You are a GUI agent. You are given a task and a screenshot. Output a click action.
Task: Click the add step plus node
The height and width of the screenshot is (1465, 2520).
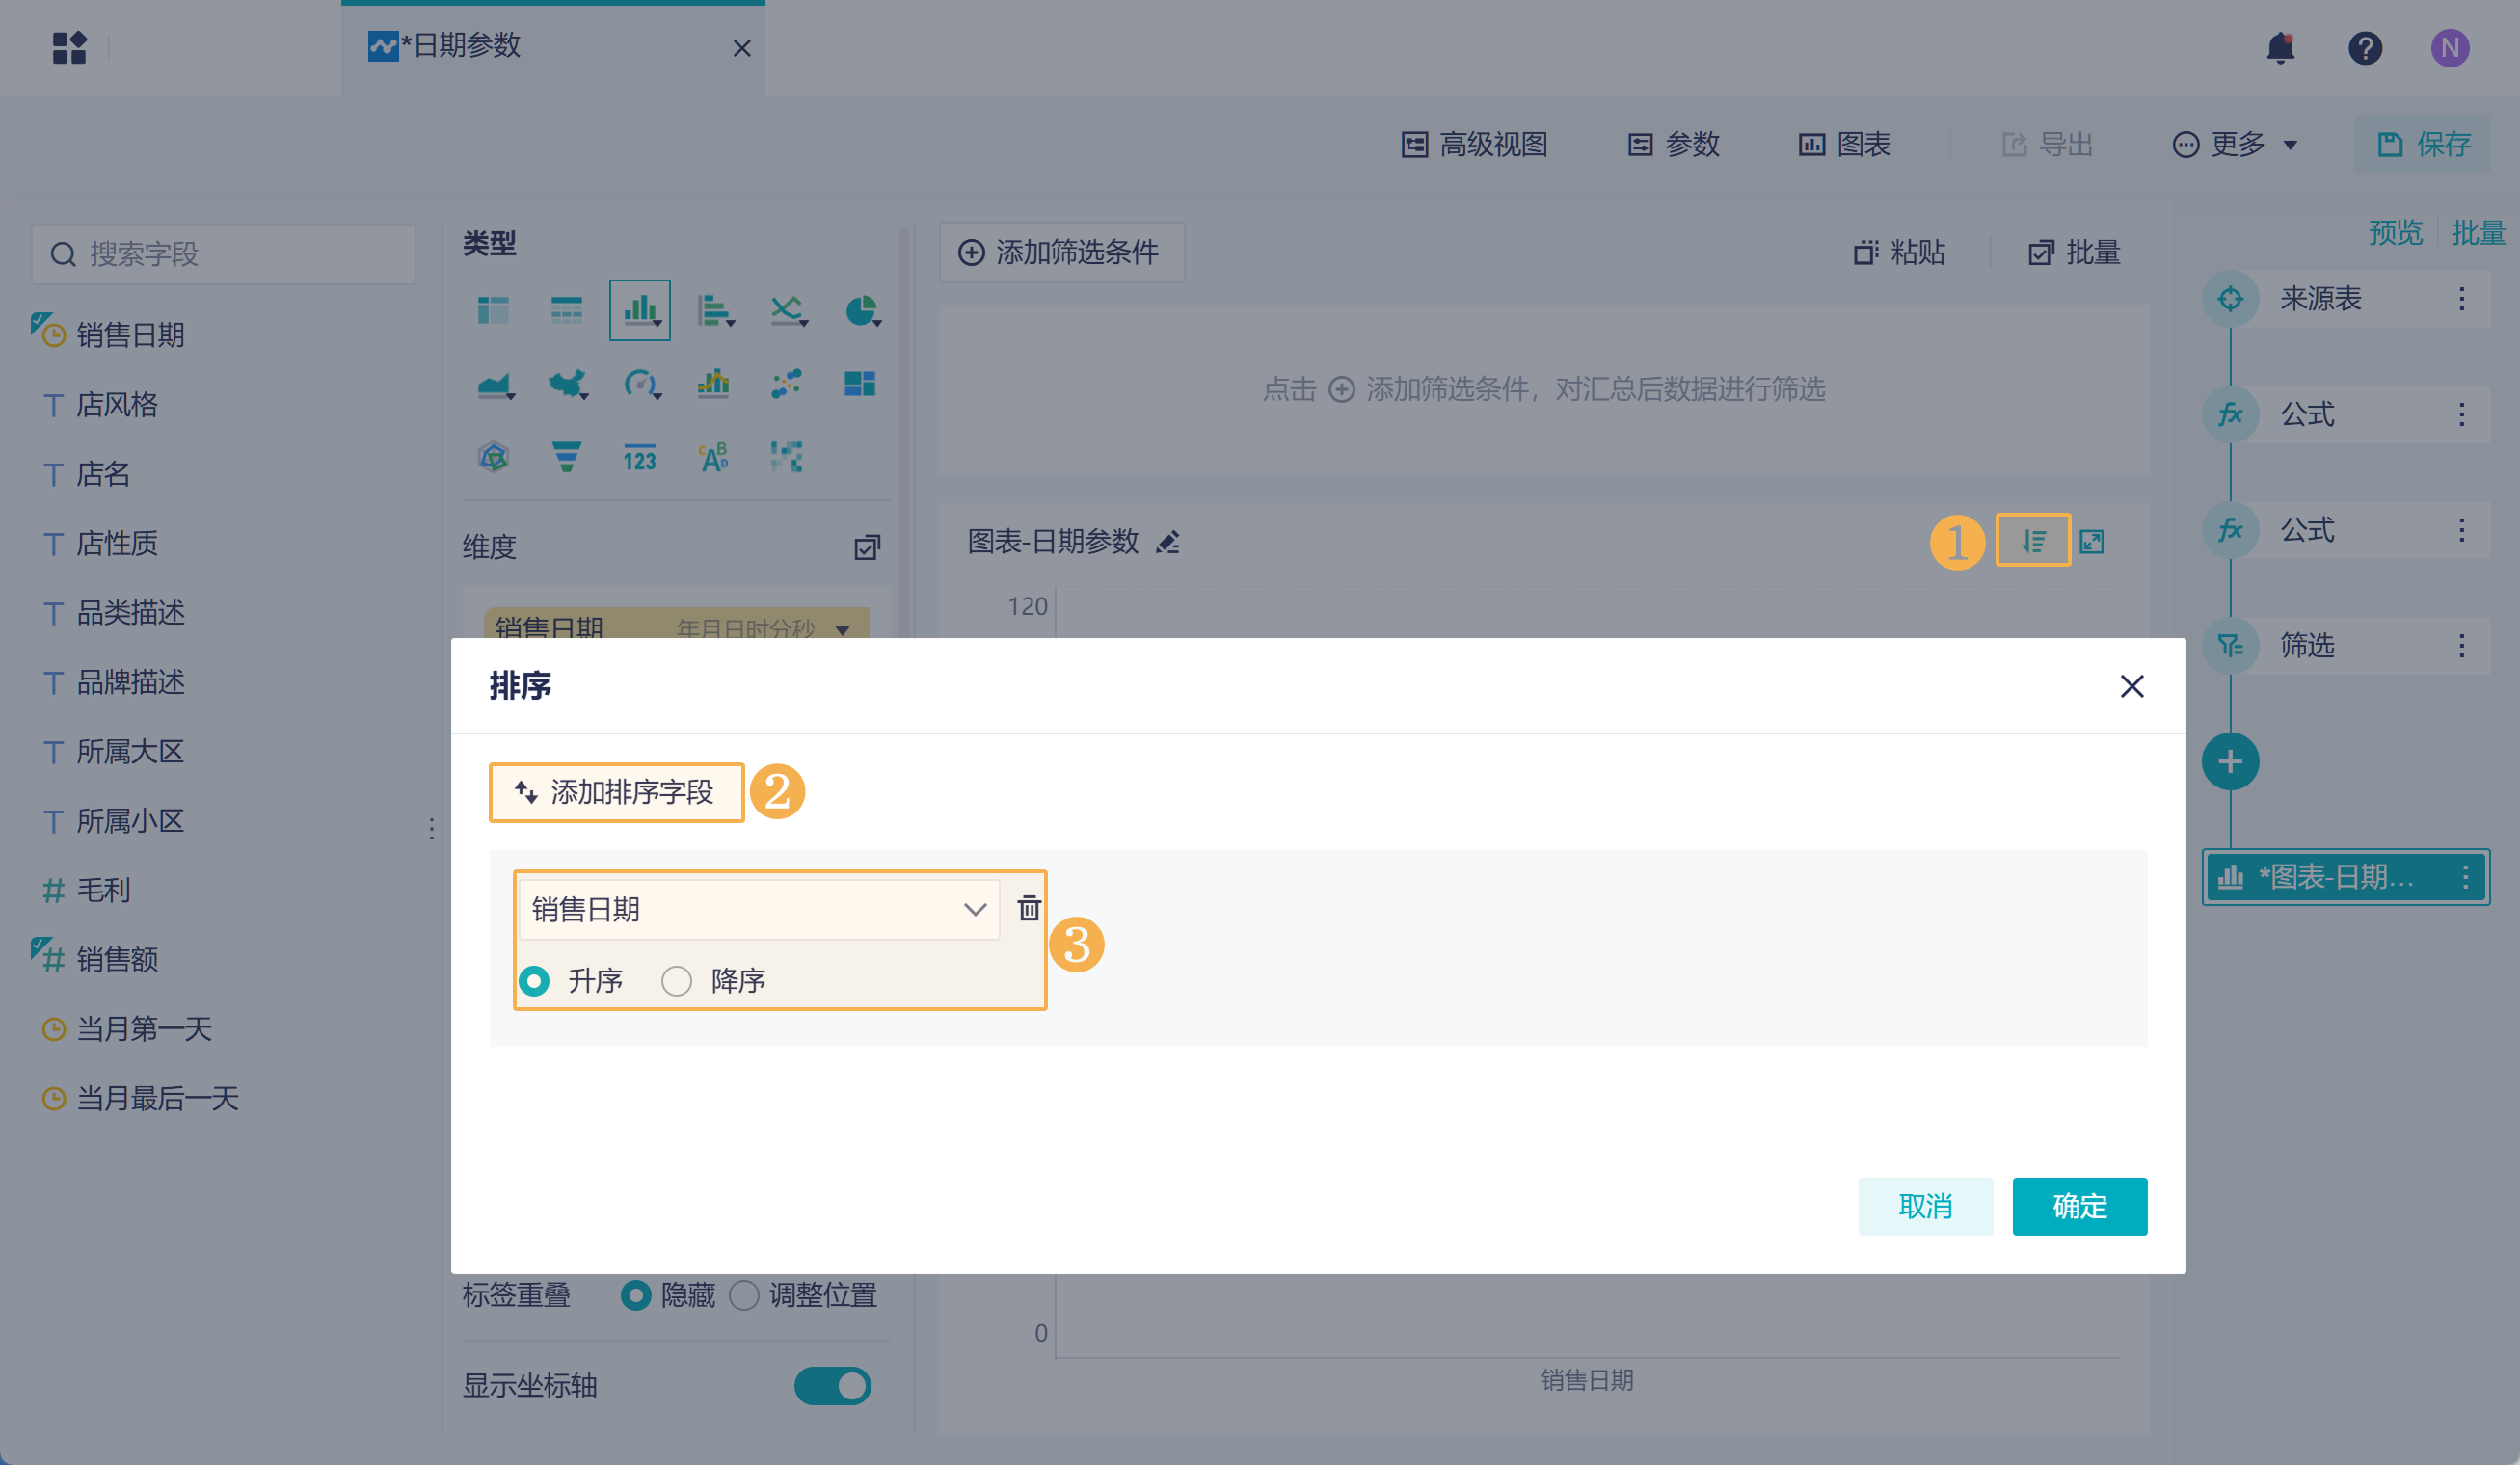click(x=2230, y=762)
